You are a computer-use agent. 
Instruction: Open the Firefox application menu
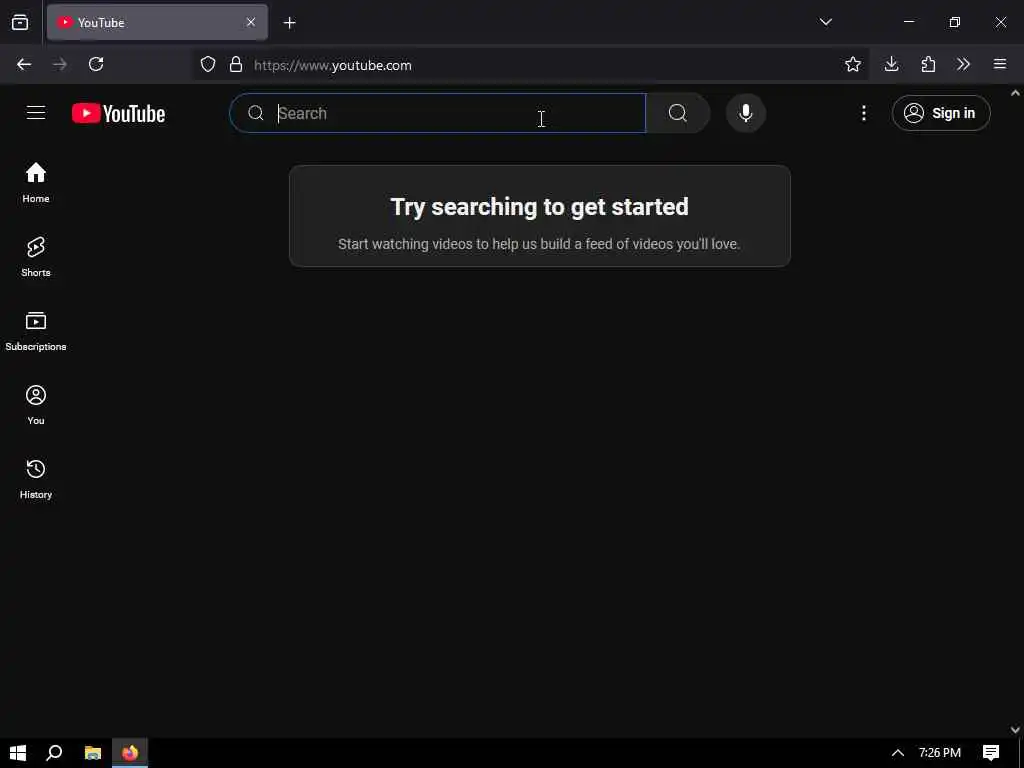(1000, 64)
